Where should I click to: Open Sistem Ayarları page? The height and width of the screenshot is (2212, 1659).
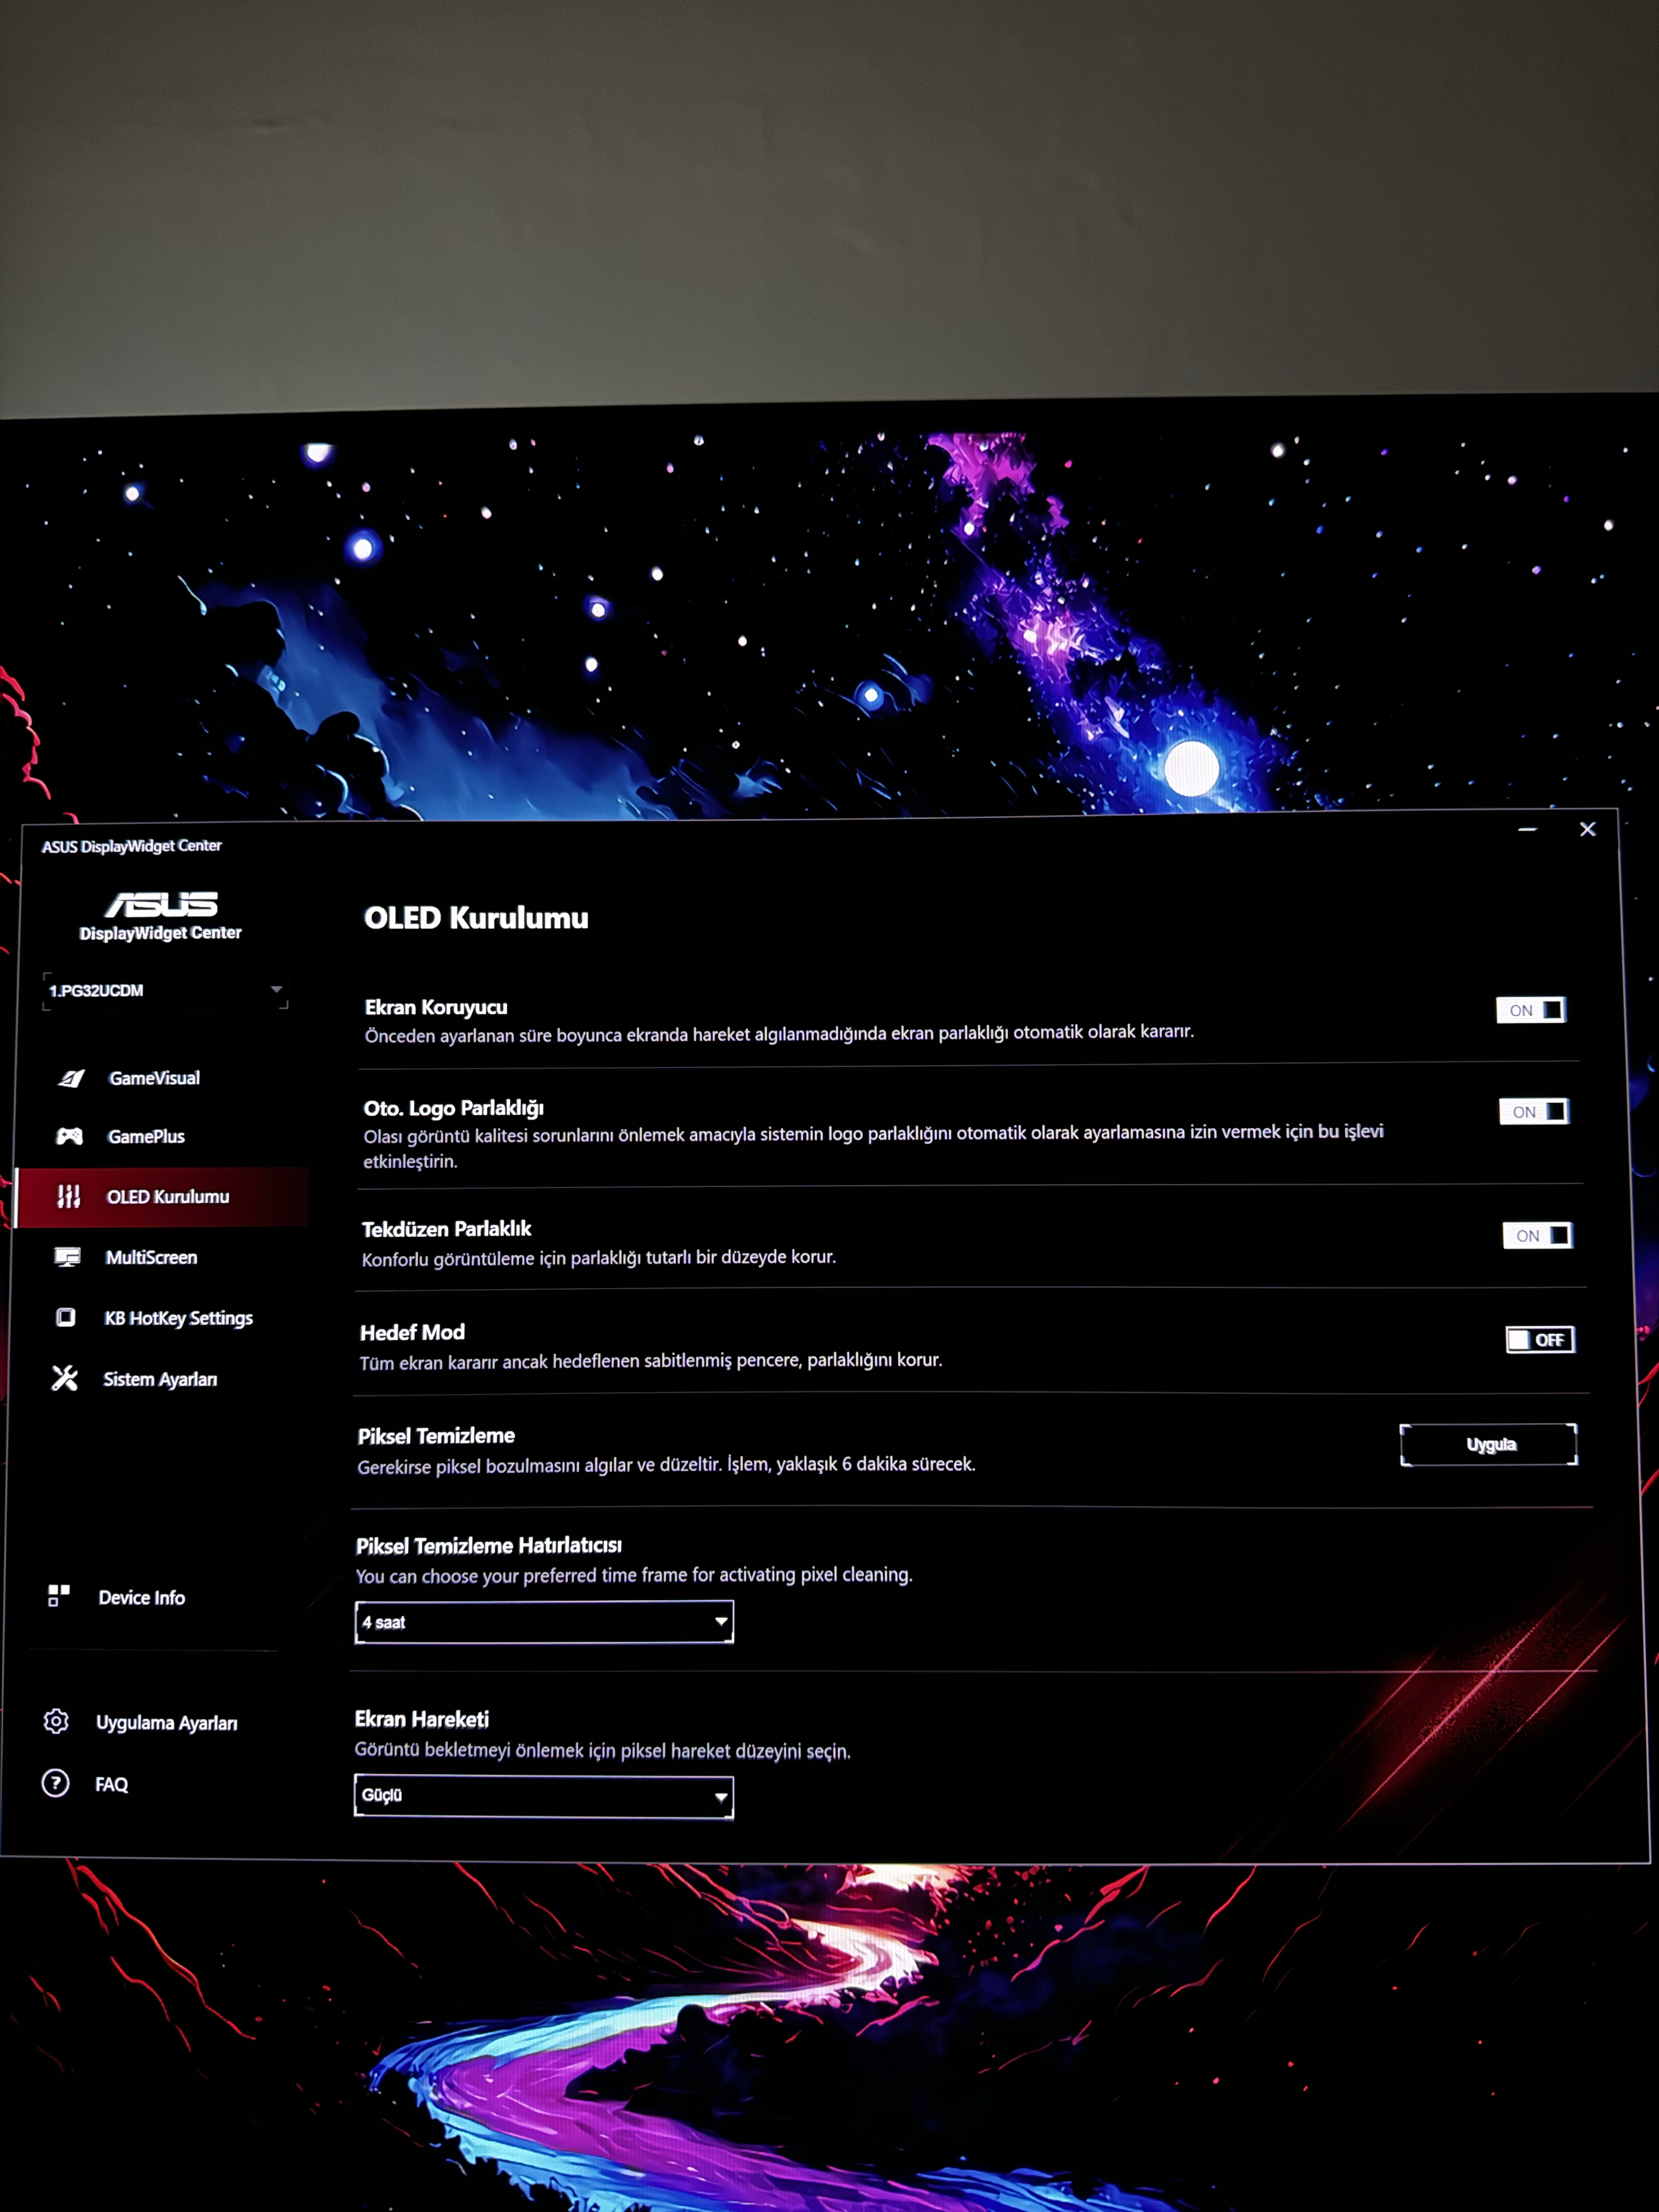pos(160,1379)
